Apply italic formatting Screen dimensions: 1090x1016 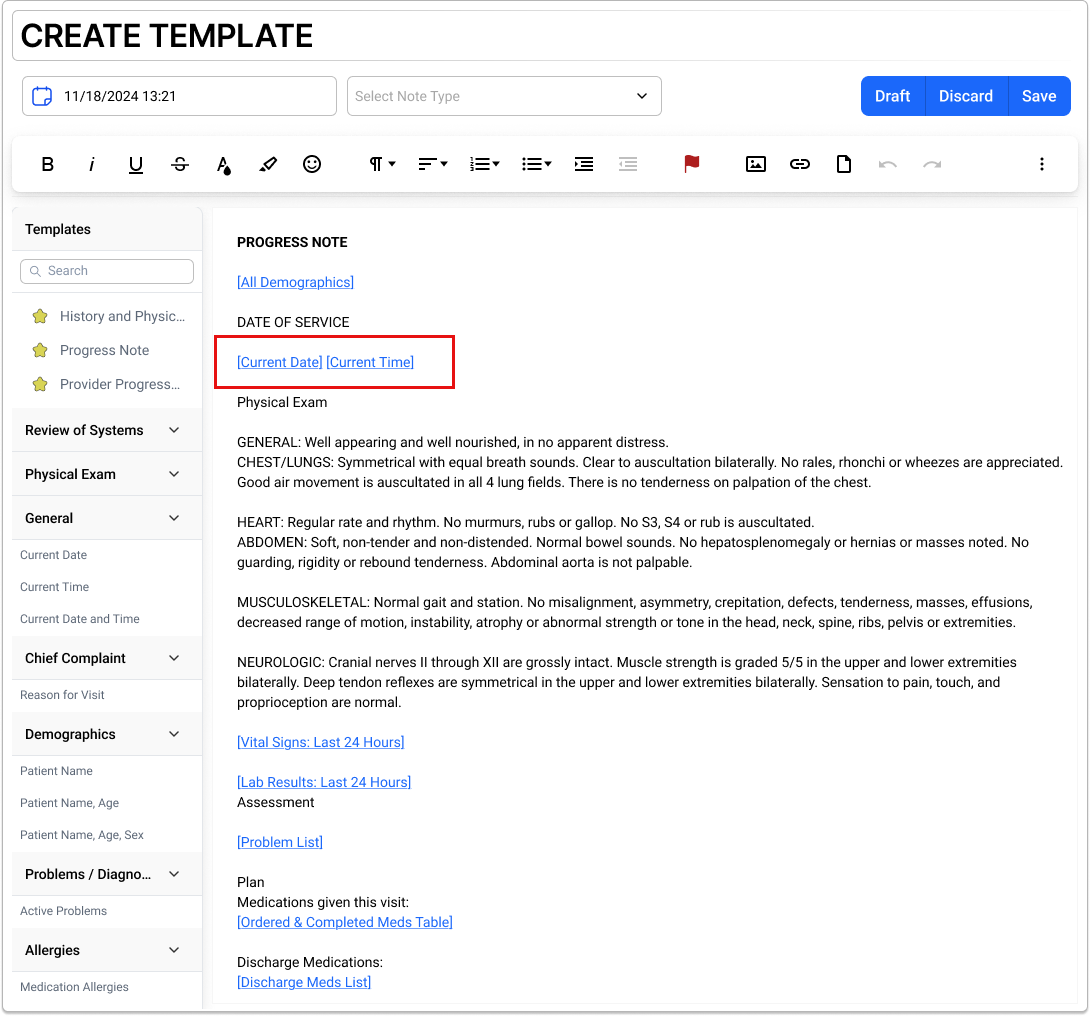pos(91,164)
